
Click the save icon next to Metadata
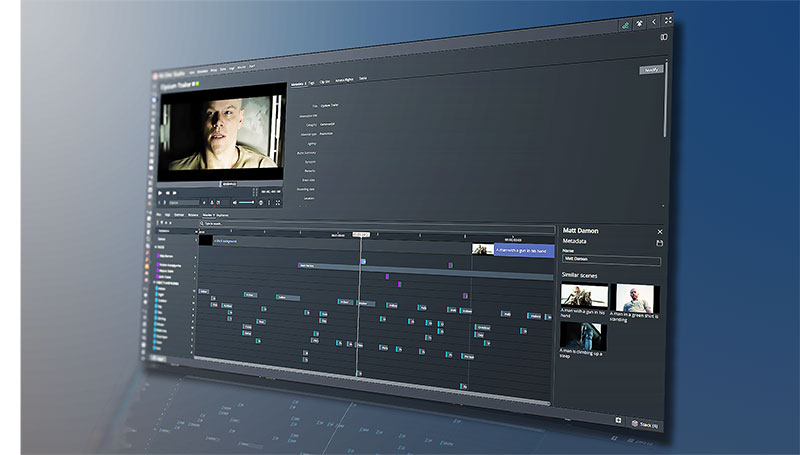[x=659, y=242]
